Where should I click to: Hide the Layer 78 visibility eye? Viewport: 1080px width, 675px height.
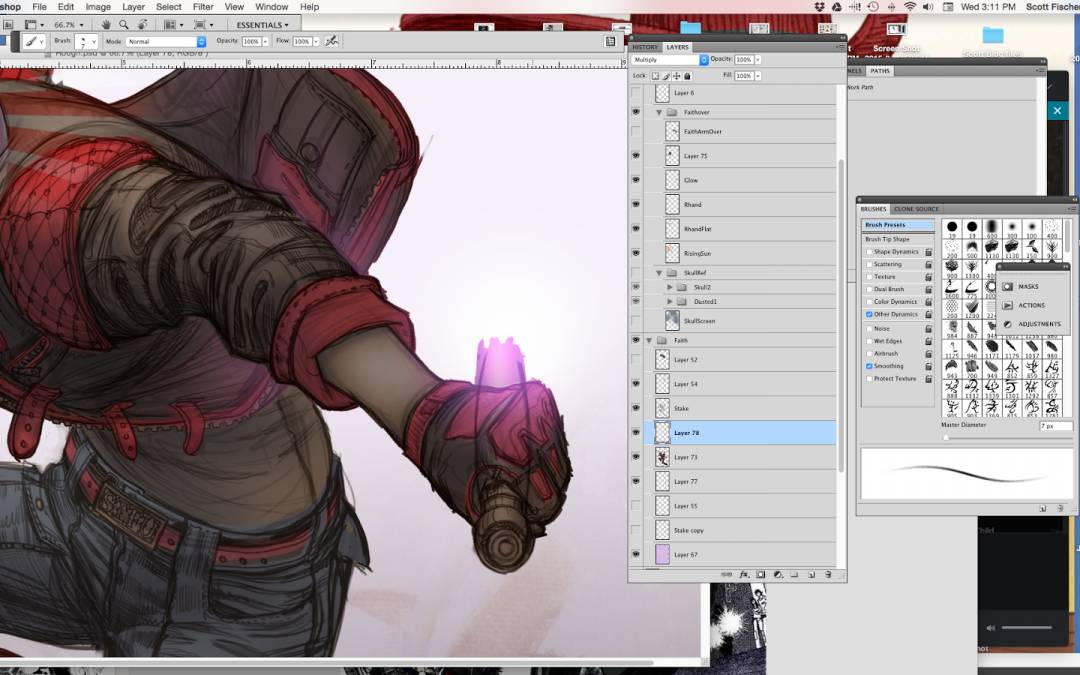click(636, 433)
